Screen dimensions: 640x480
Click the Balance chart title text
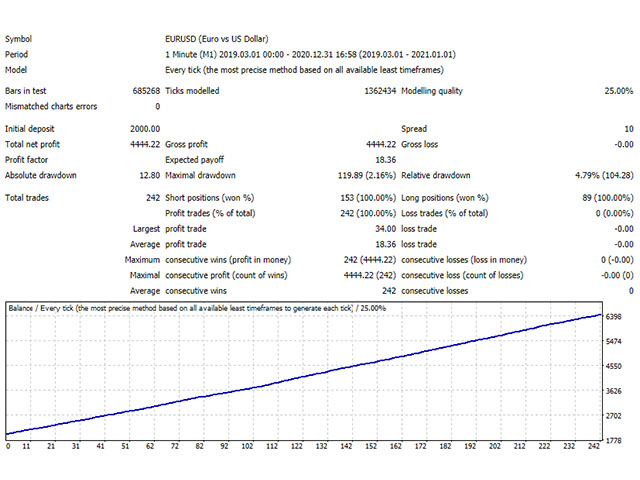[x=197, y=309]
